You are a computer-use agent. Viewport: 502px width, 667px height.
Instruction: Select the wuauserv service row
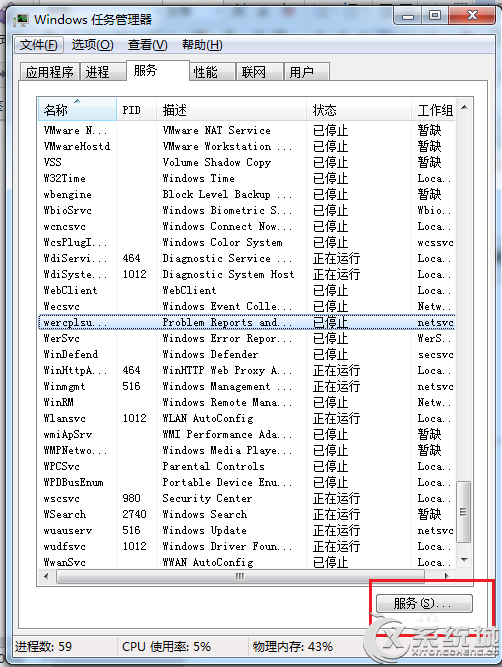(246, 530)
